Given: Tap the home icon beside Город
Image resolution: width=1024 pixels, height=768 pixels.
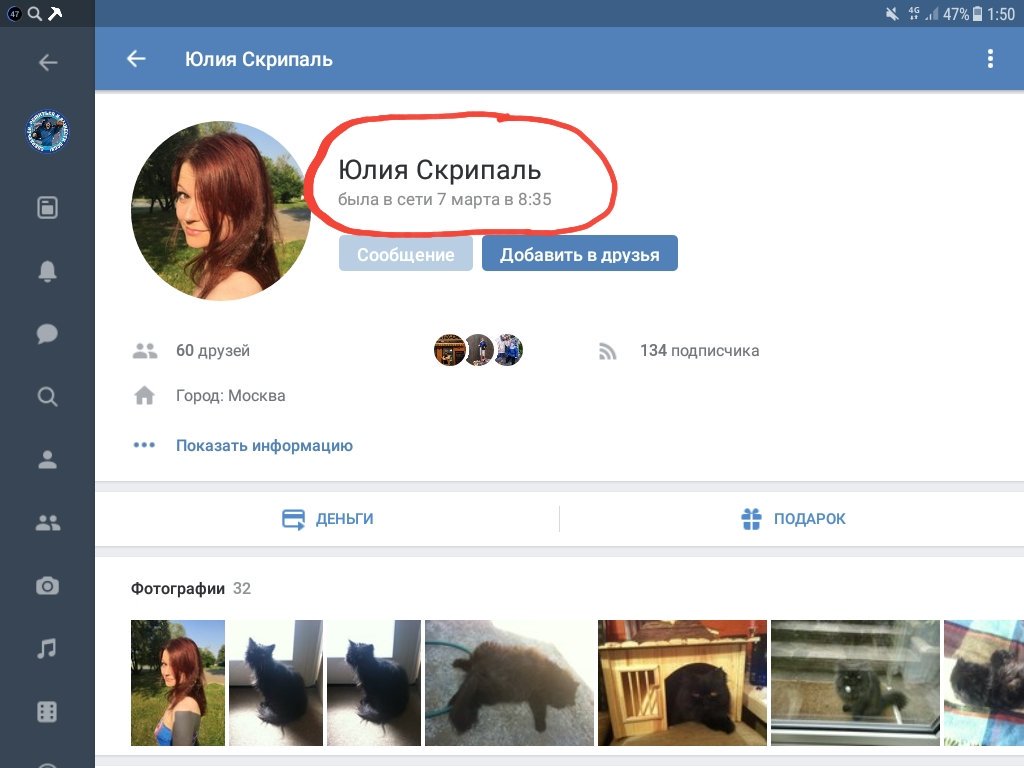Looking at the screenshot, I should click(144, 396).
